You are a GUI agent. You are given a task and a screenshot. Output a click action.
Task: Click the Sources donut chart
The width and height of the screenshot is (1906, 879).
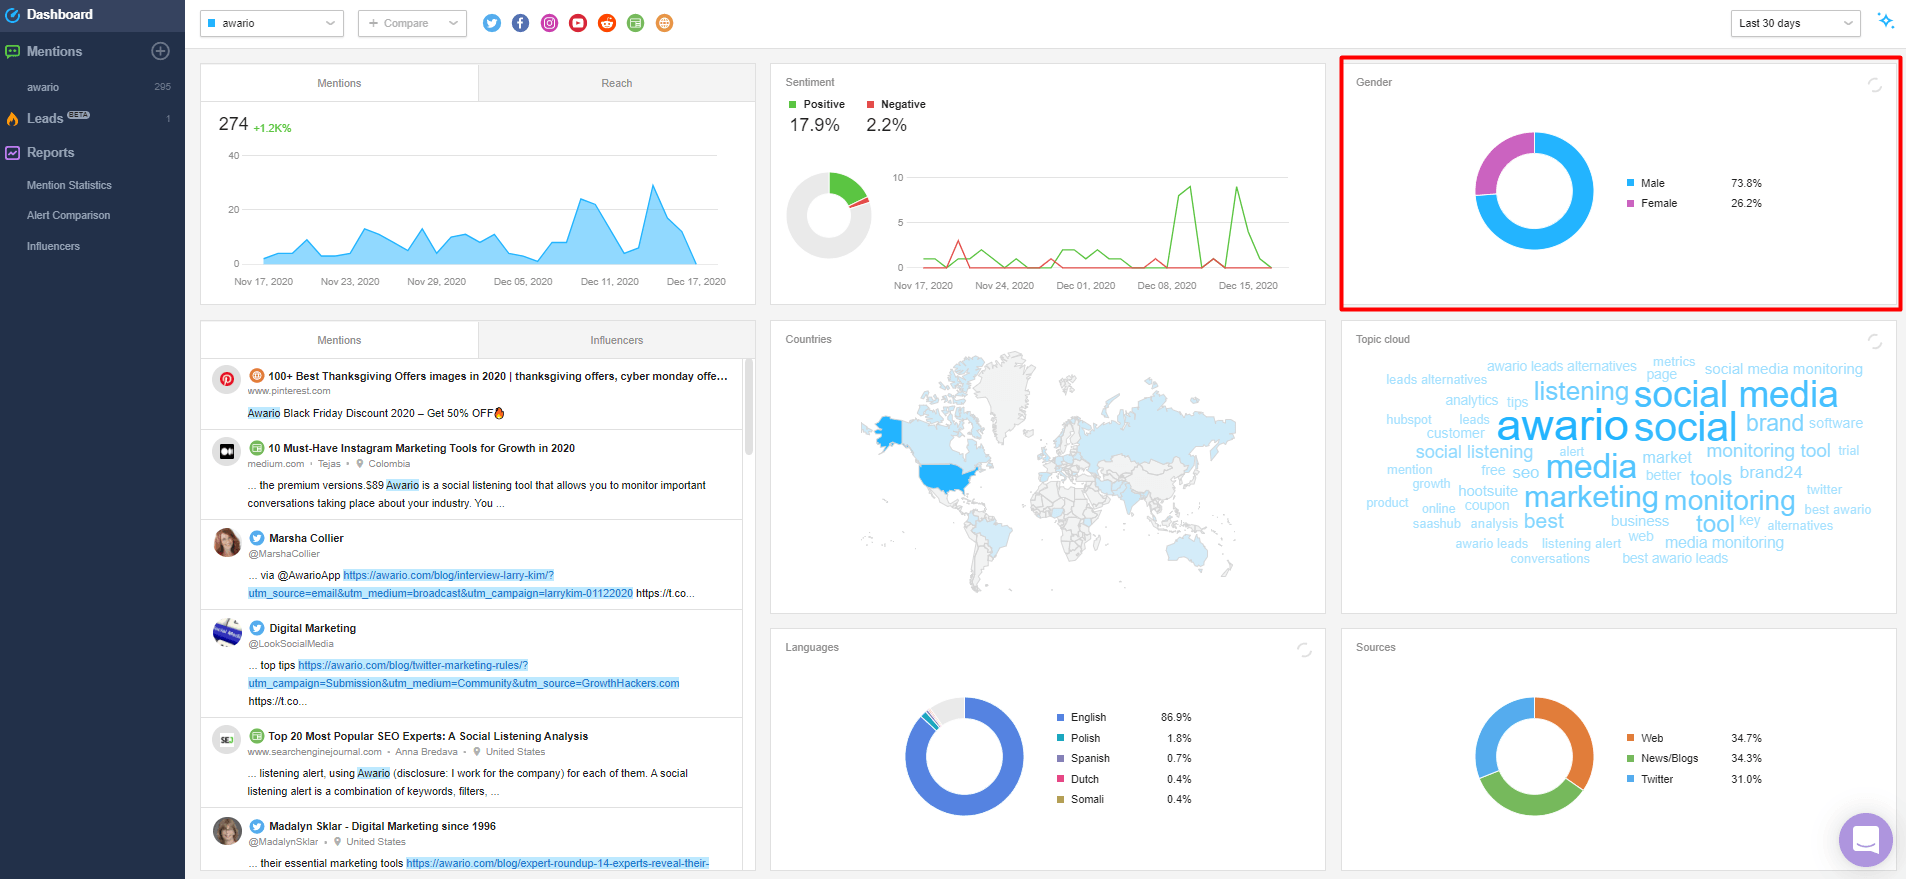1534,756
